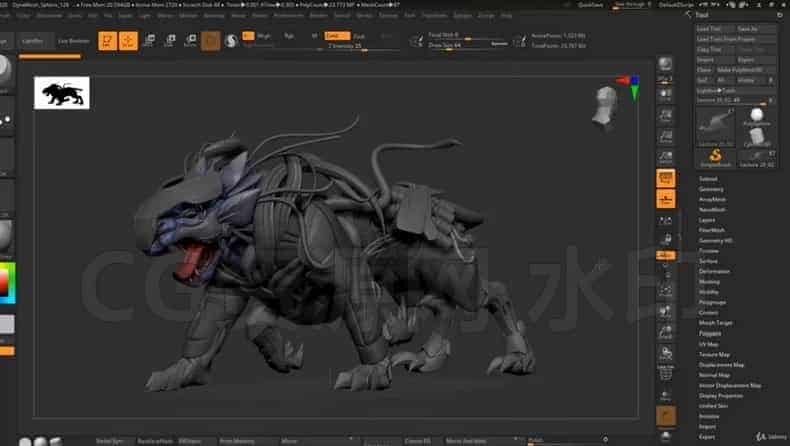790x446 pixels.
Task: Click the Transp transparency icon in right shelf
Action: 665,396
